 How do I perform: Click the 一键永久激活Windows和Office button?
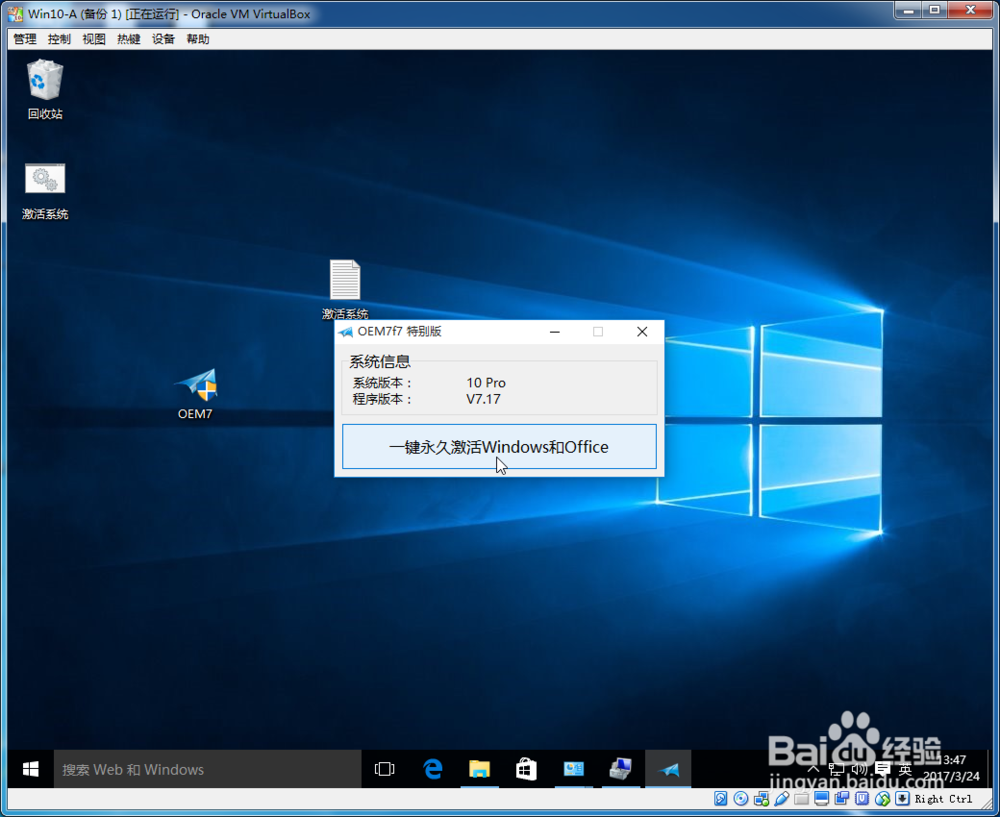498,446
